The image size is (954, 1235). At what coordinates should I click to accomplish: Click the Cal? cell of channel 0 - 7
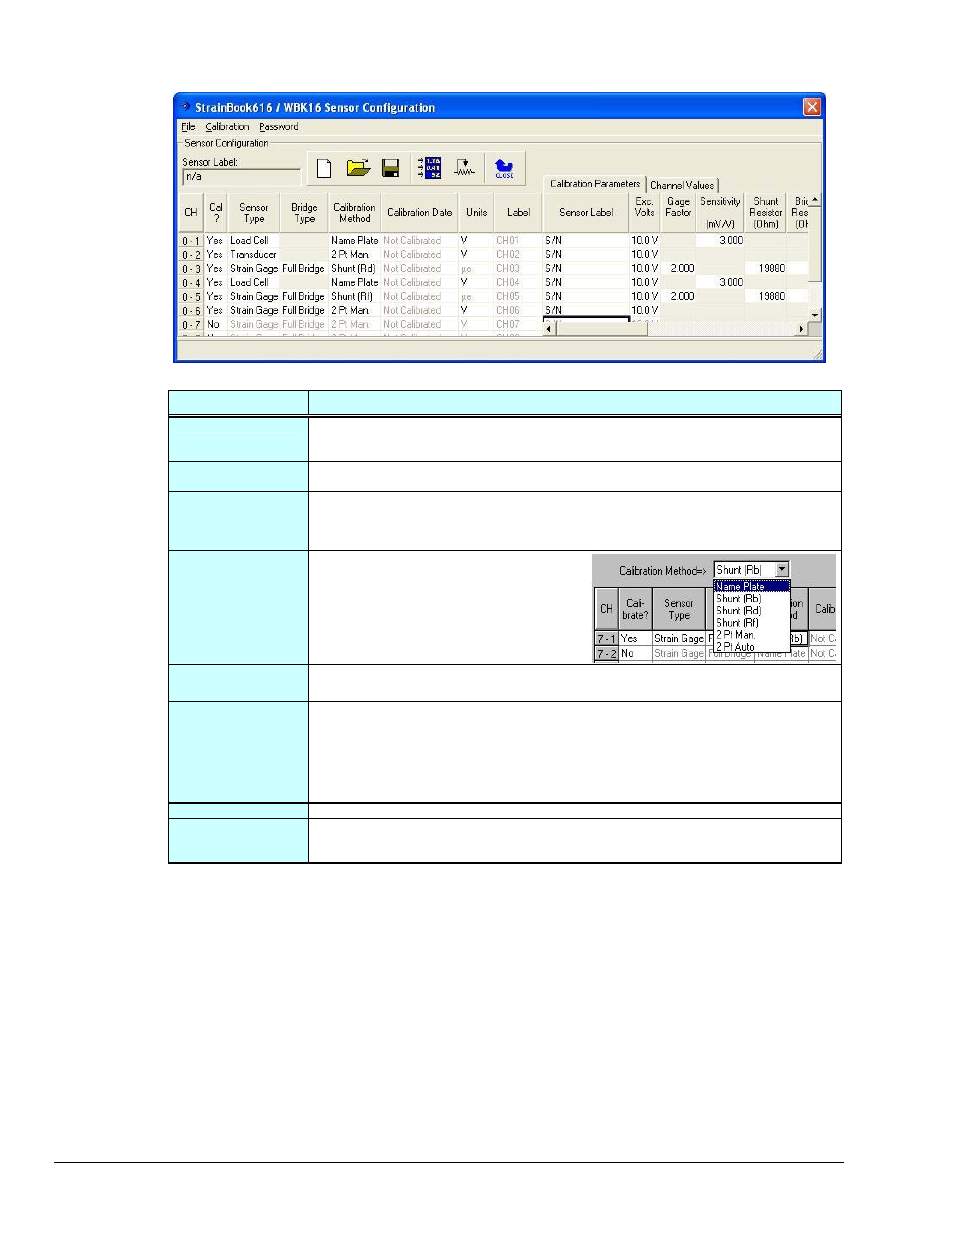215,325
